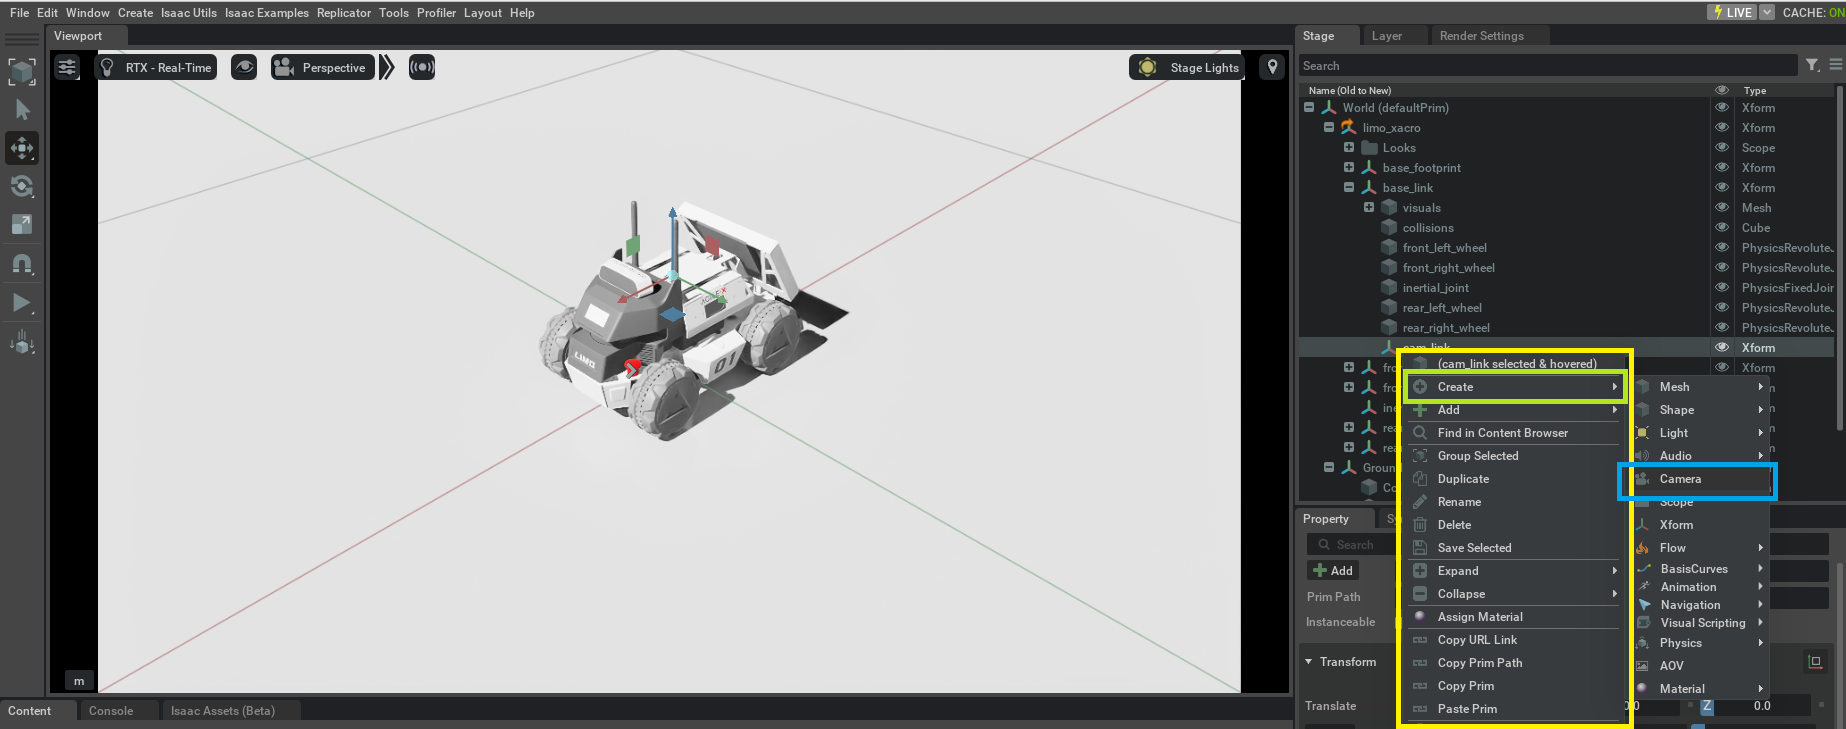Toggle visibility of limo_xacro prim
This screenshot has height=729, width=1846.
click(x=1722, y=127)
